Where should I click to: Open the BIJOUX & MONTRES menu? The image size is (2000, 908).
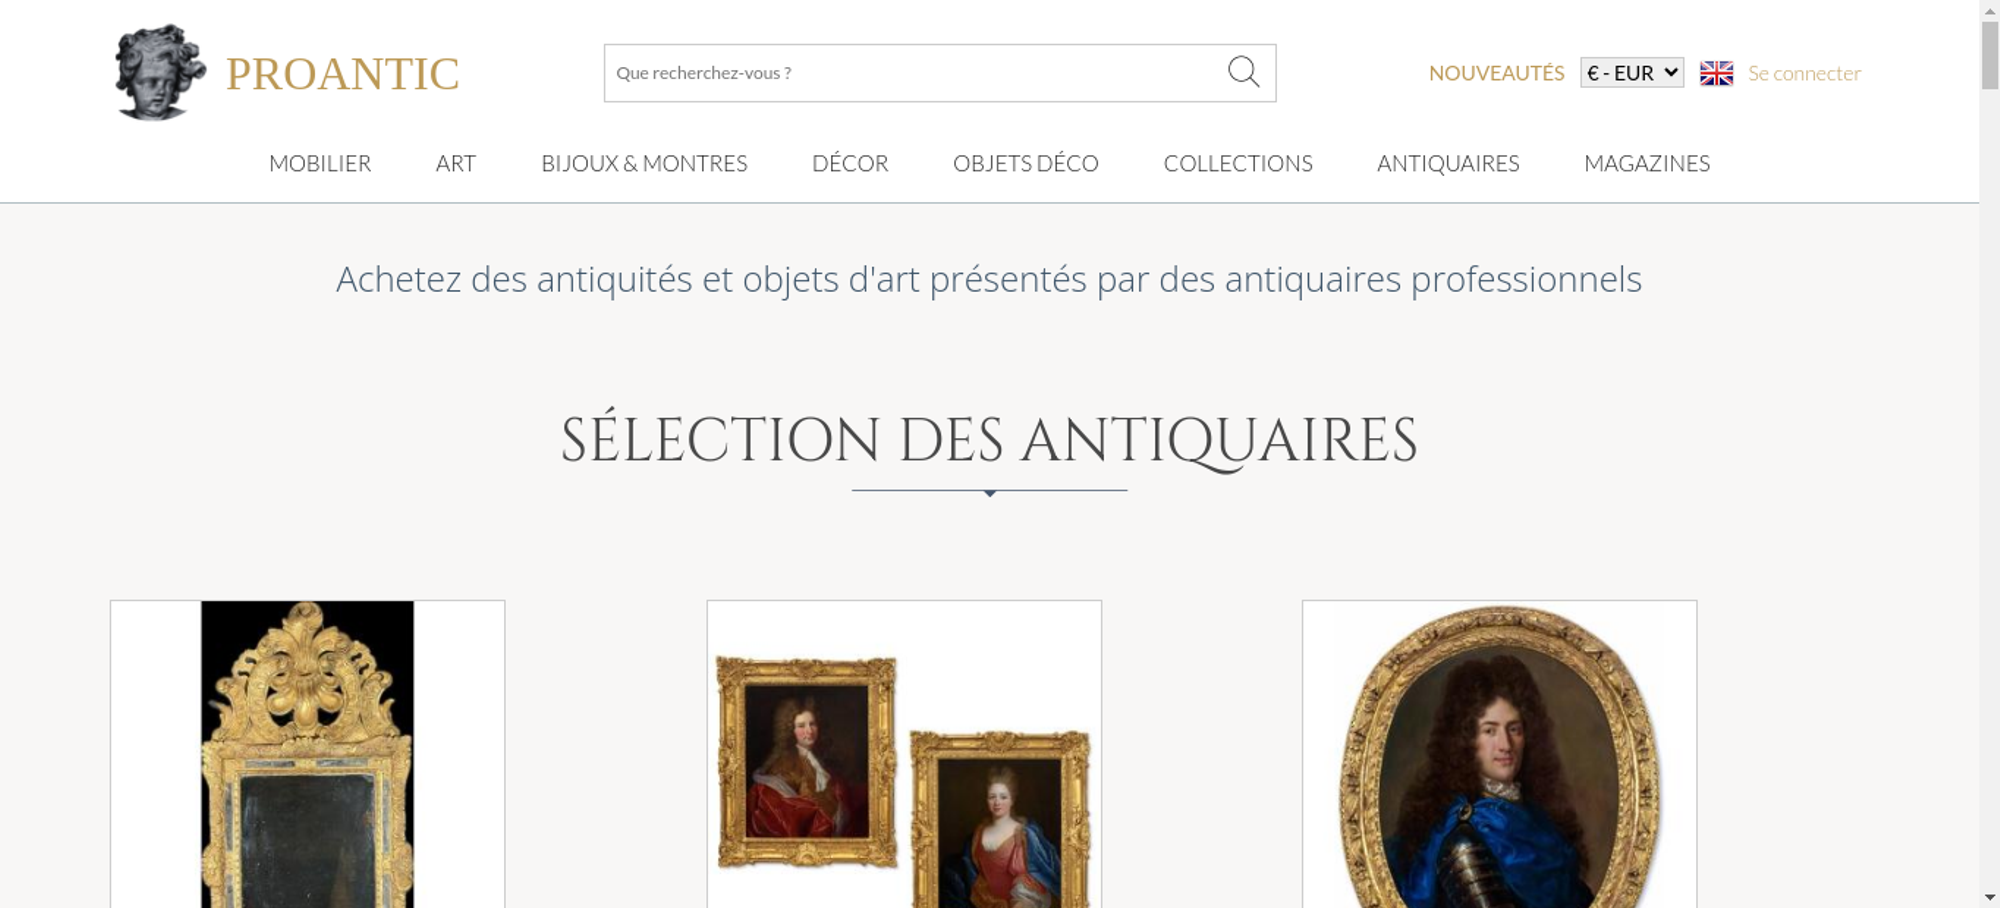tap(644, 163)
